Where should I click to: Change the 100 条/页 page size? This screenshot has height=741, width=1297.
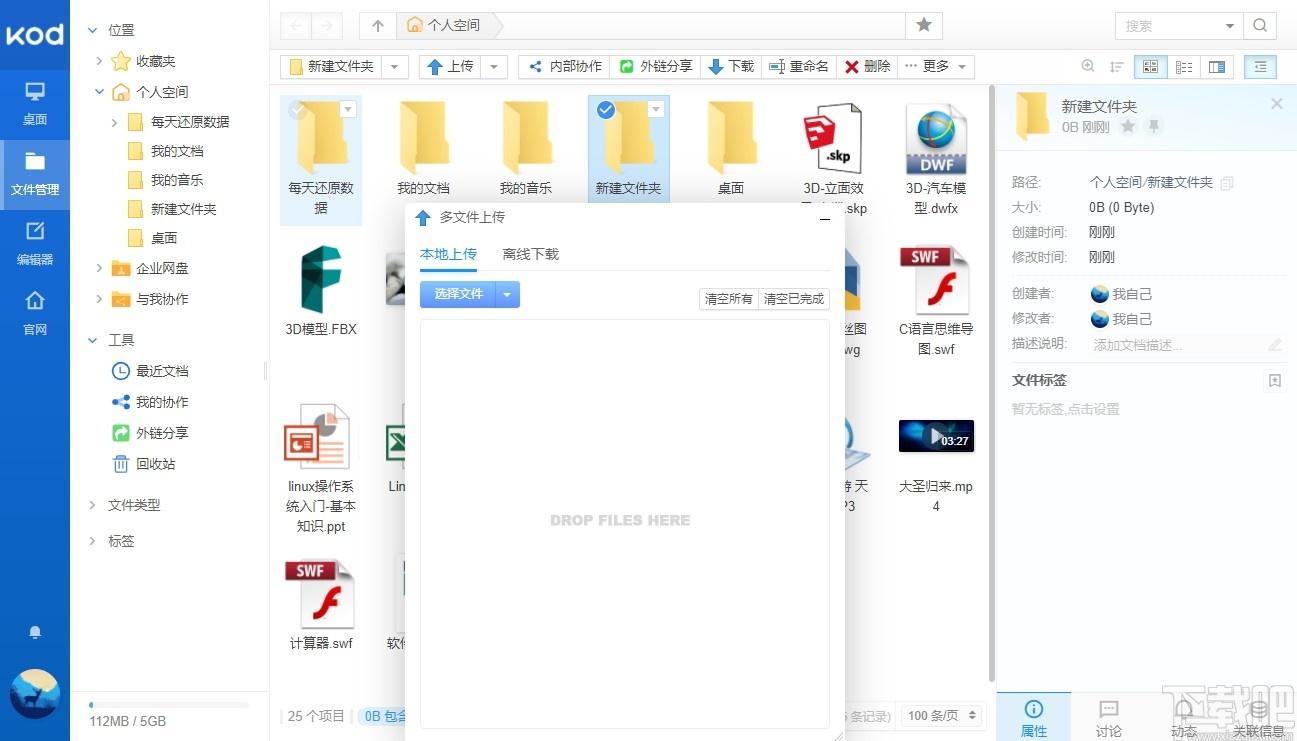pyautogui.click(x=942, y=716)
